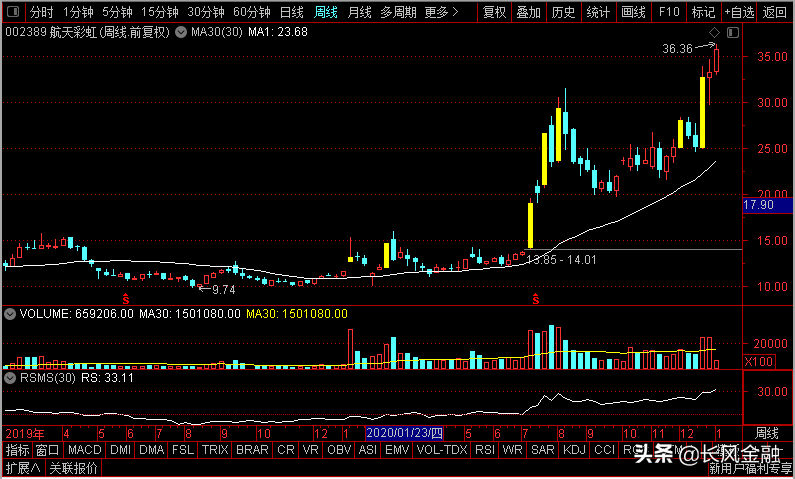This screenshot has width=795, height=479.
Task: Select the highlighted 周线 weekly tab
Action: pos(326,12)
